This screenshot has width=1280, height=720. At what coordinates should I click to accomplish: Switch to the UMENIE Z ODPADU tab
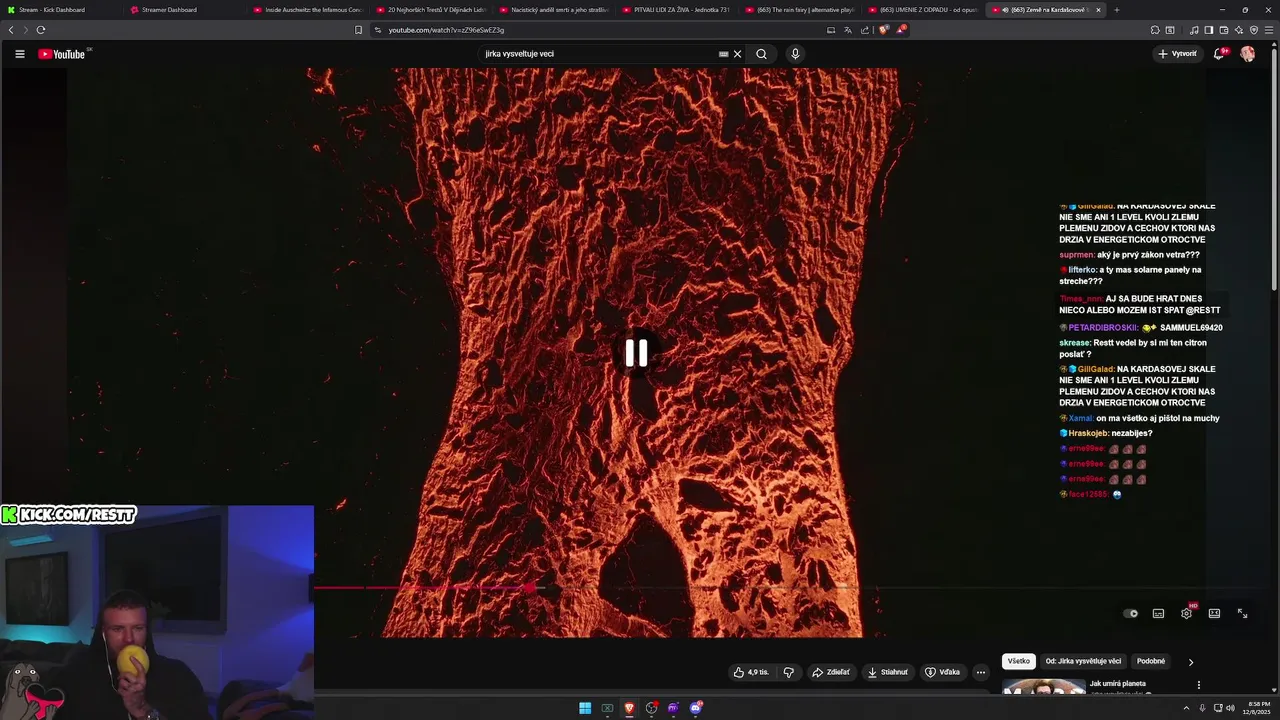point(920,10)
